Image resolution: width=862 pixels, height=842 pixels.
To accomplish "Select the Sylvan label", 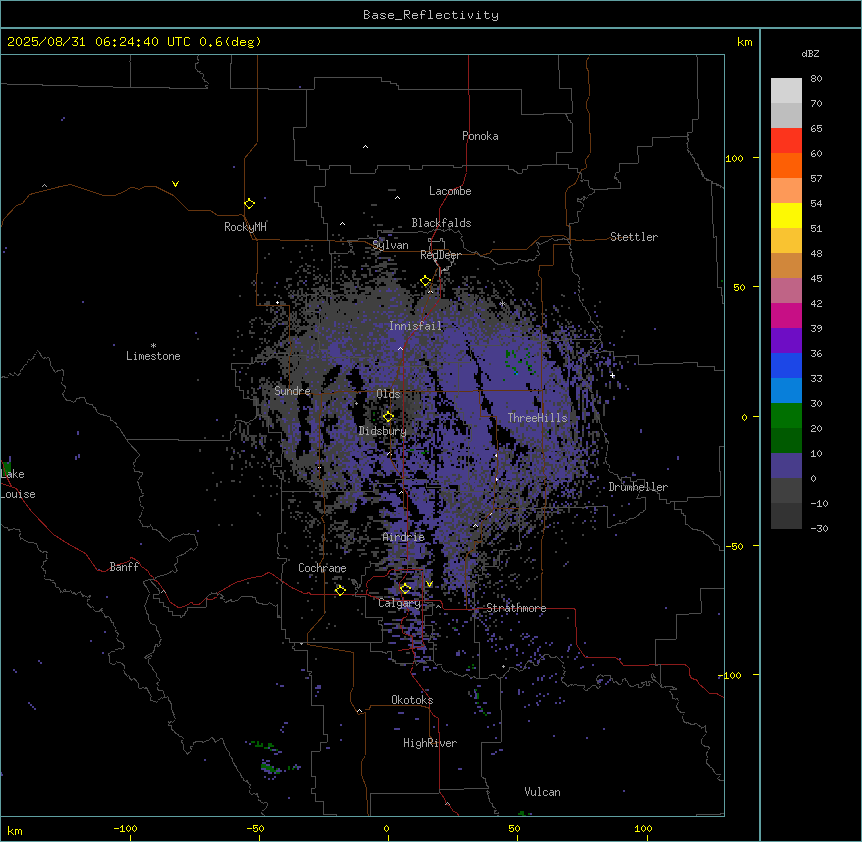I will point(390,245).
